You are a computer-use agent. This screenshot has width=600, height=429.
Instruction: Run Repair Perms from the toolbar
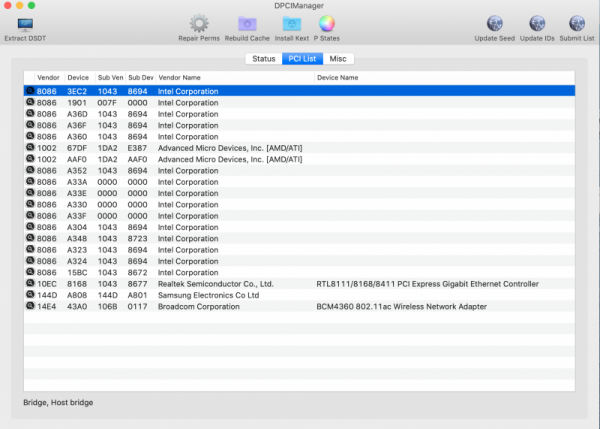coord(199,23)
